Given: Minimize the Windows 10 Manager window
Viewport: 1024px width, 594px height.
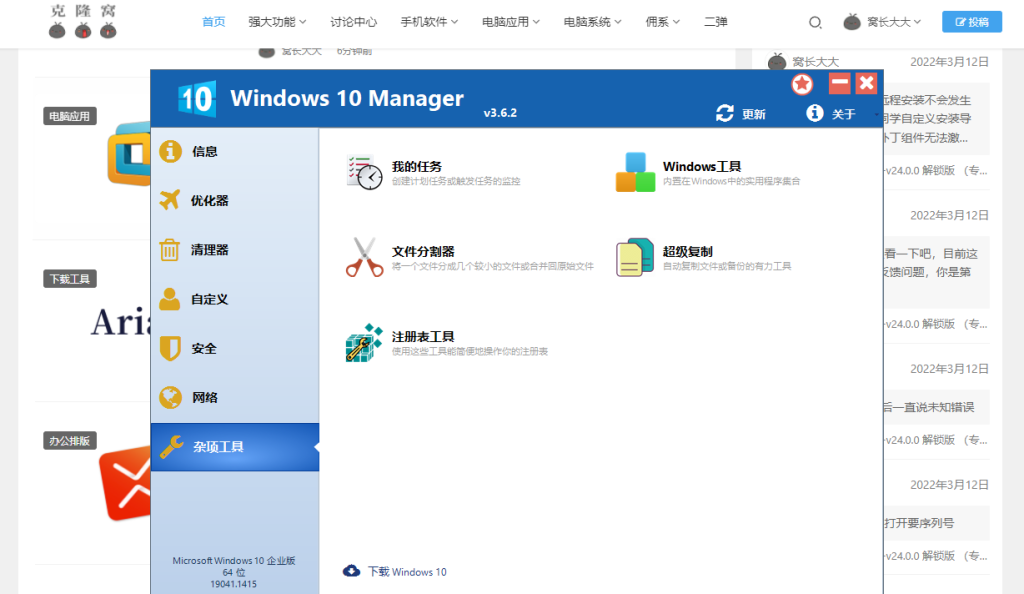Looking at the screenshot, I should (x=839, y=83).
